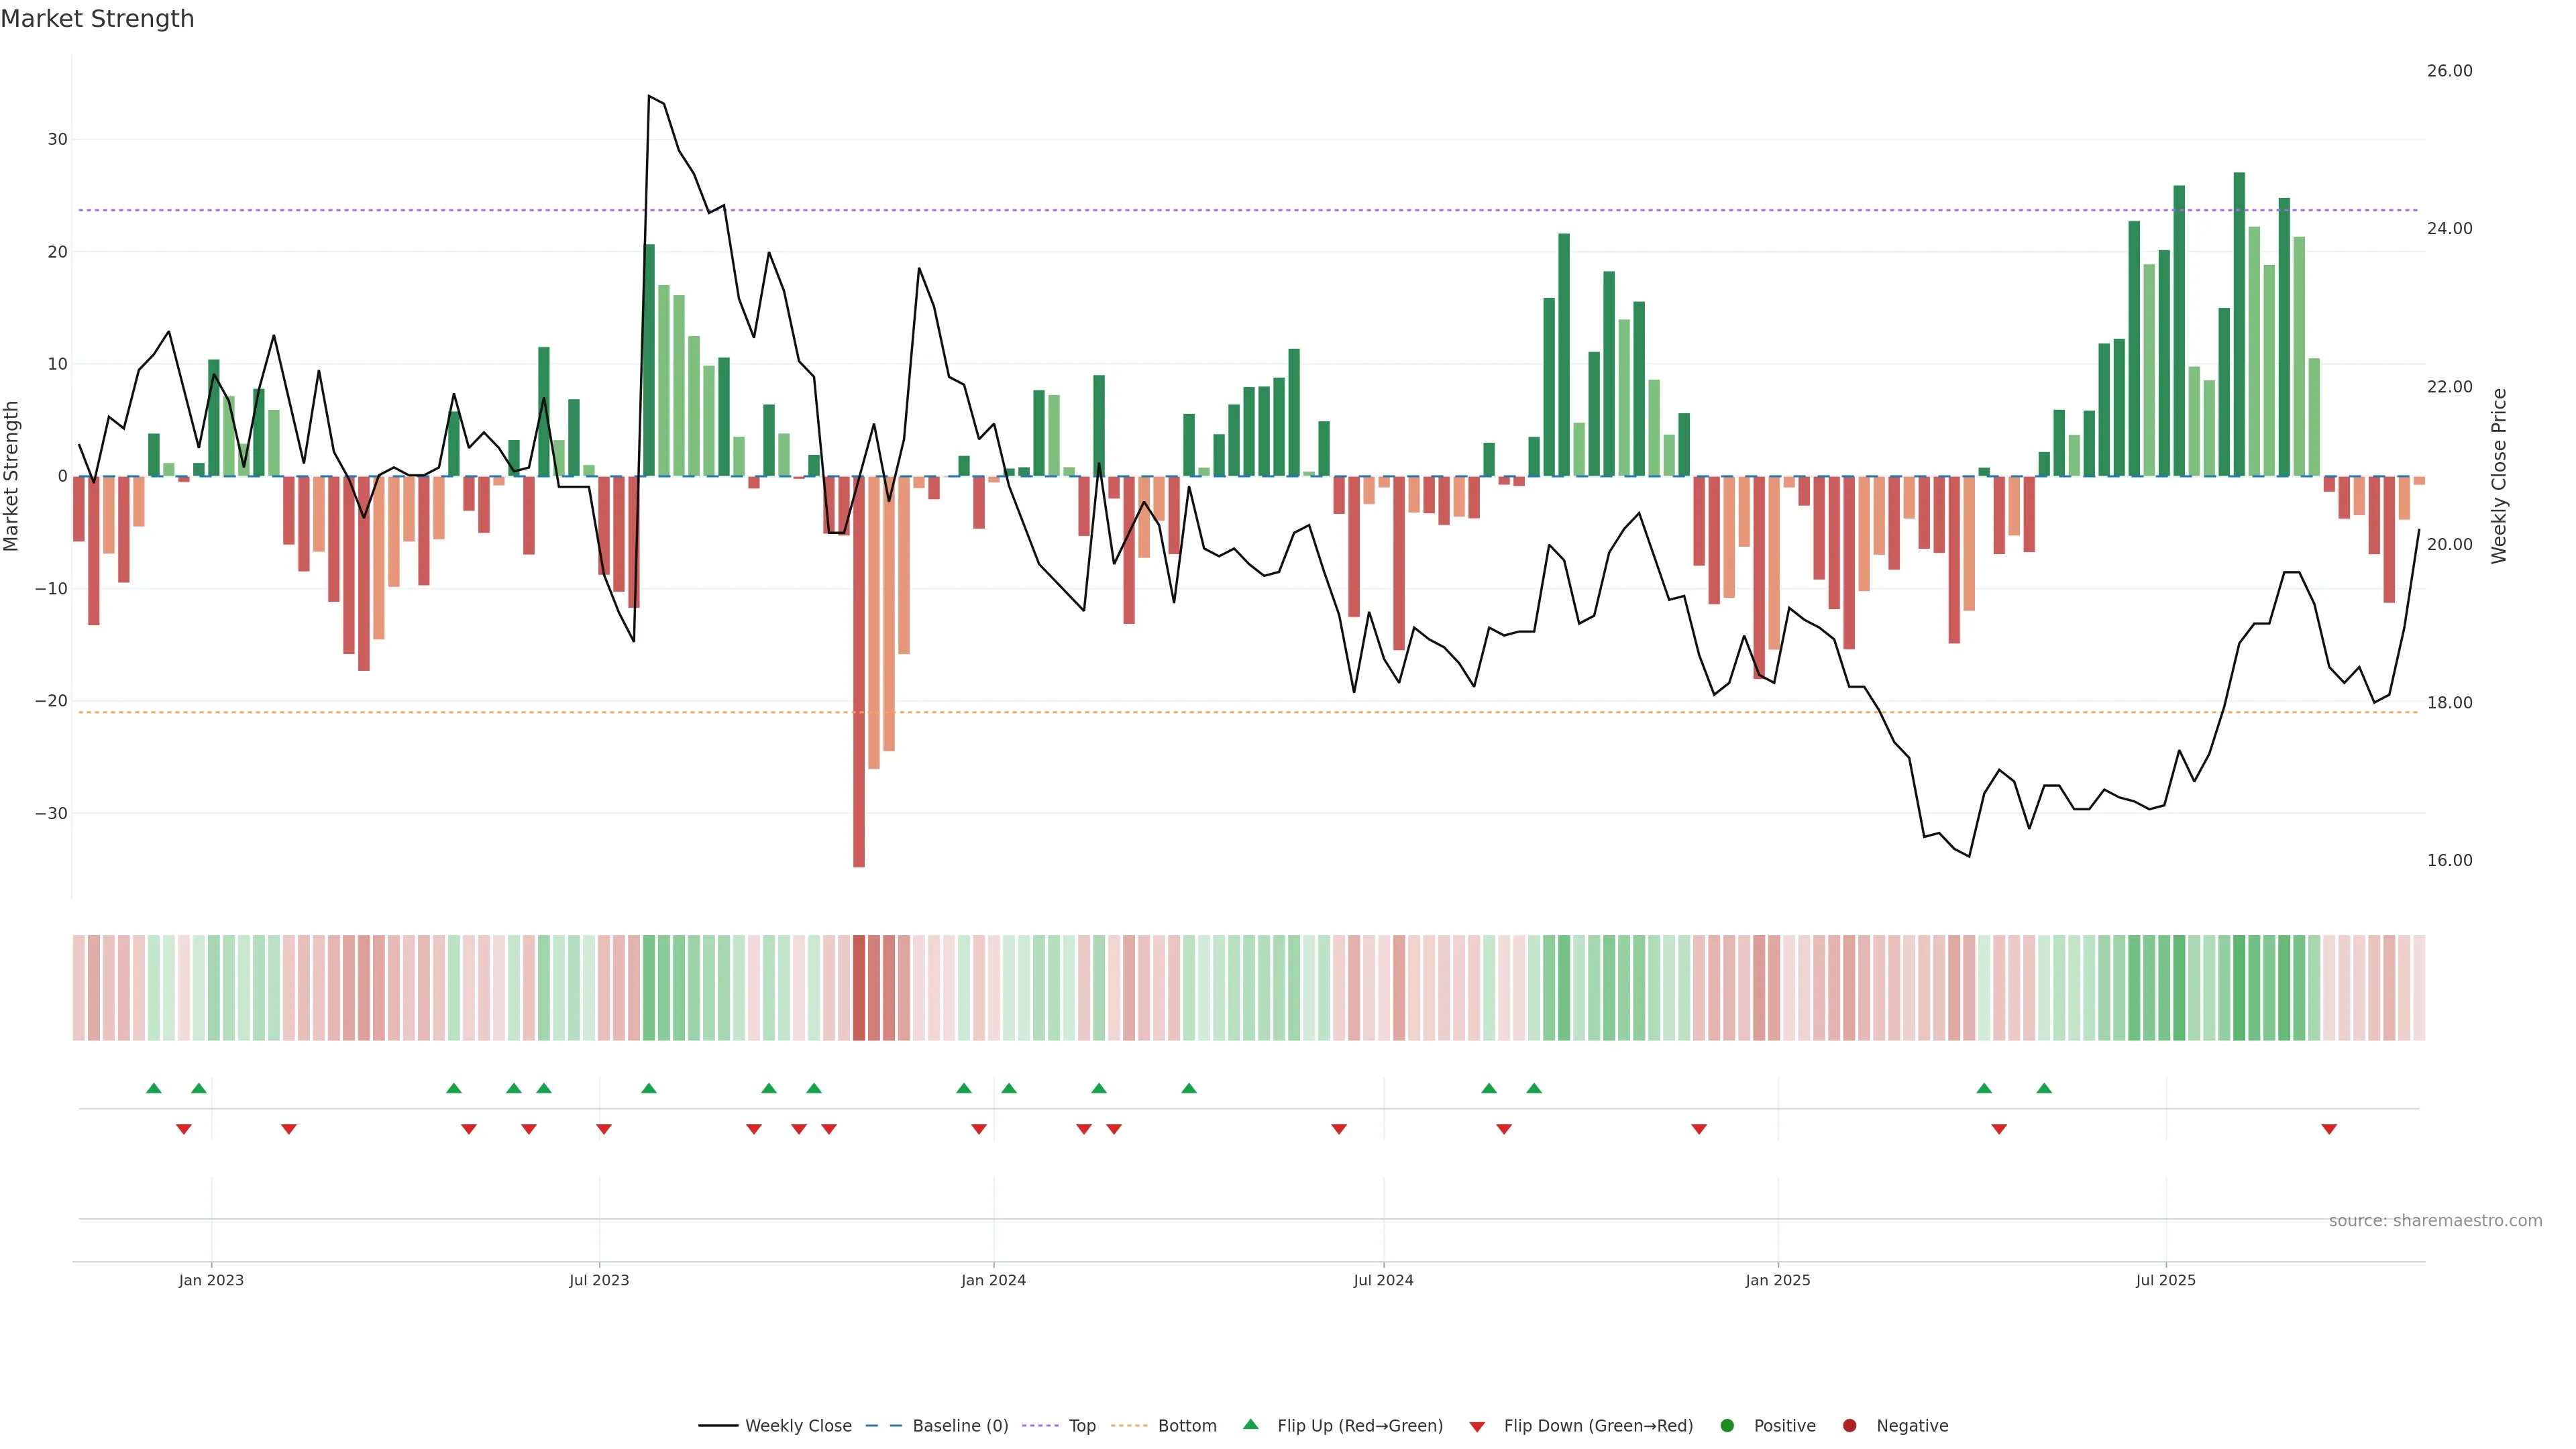This screenshot has width=2576, height=1449.
Task: Click the dashed Baseline (0) legend marker
Action: pyautogui.click(x=883, y=1426)
